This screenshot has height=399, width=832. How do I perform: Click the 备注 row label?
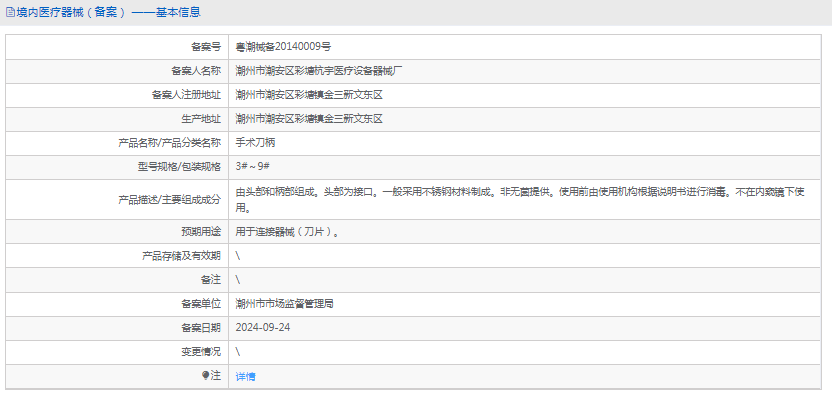(x=211, y=280)
